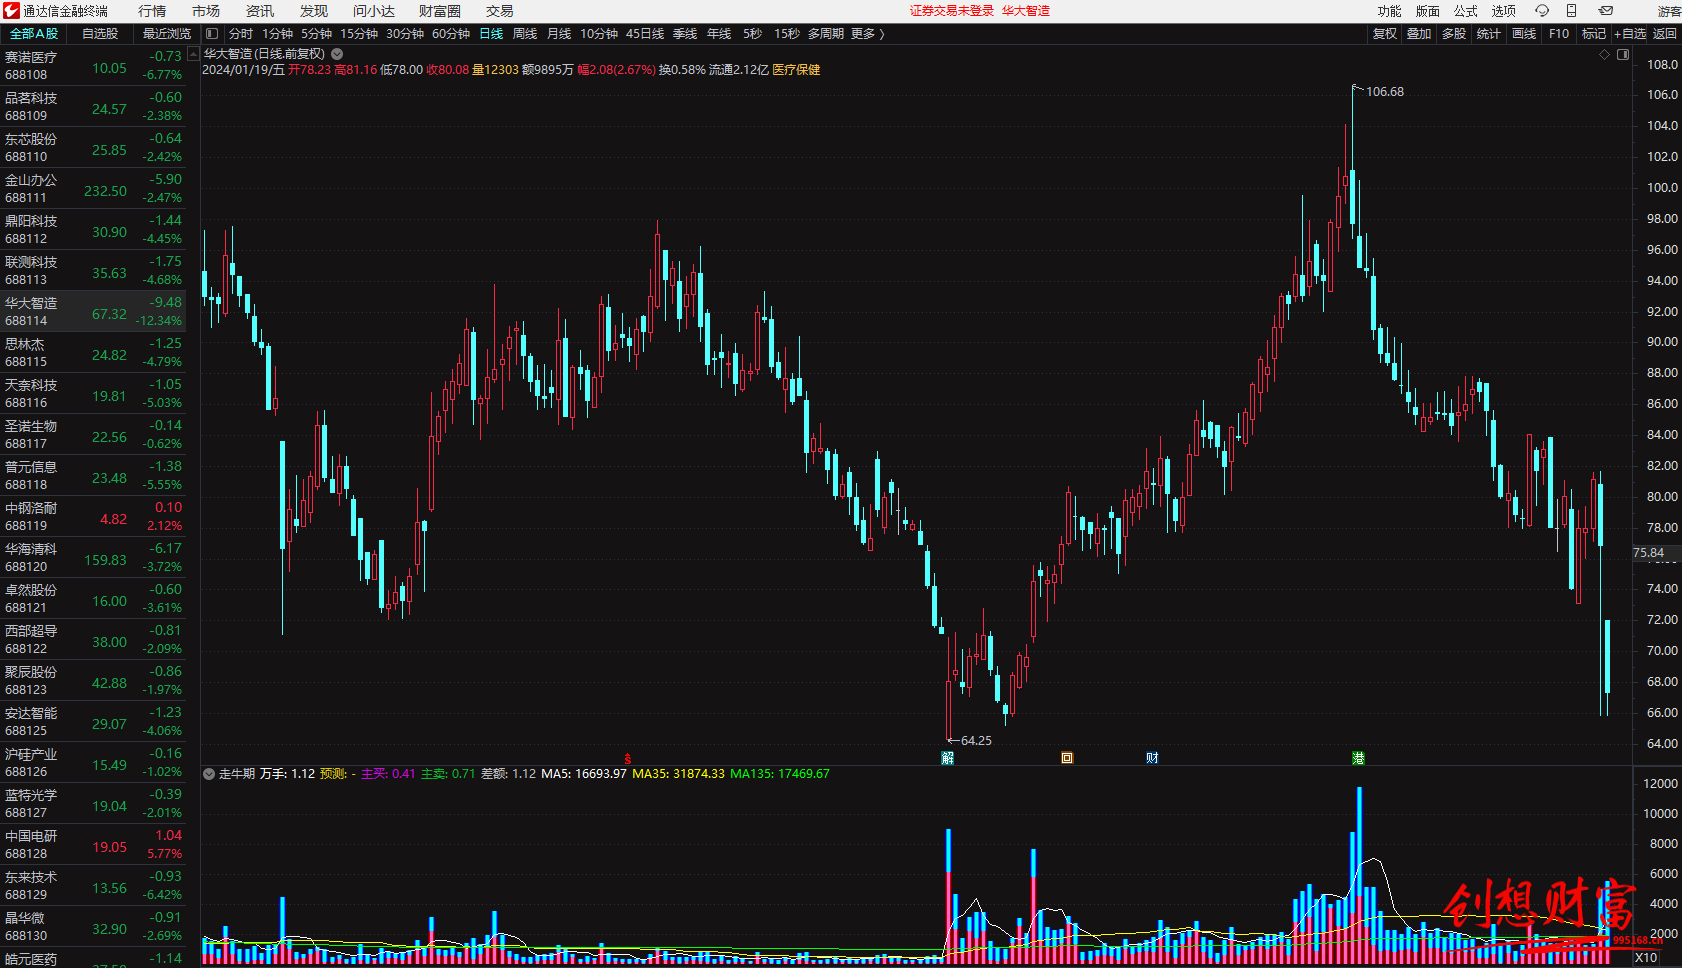Viewport: 1682px width, 968px height.
Task: Open the mobile phone icon
Action: (1571, 11)
